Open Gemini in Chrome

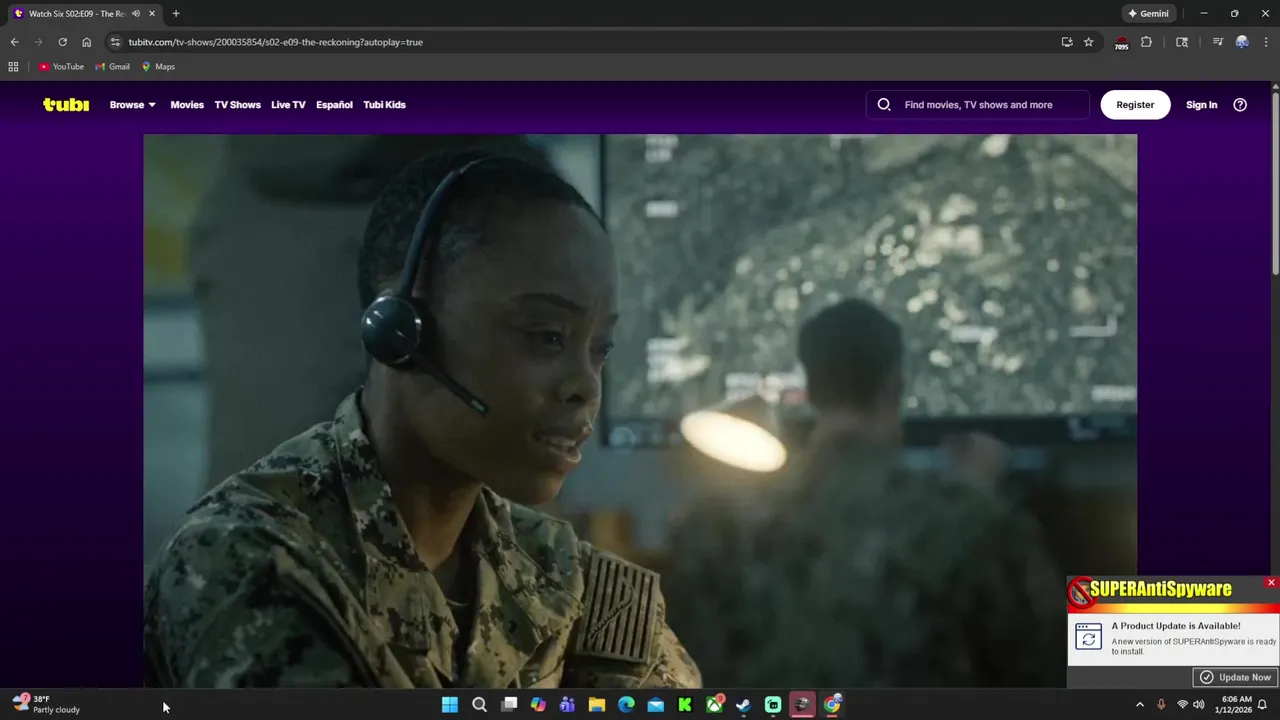(x=1148, y=14)
